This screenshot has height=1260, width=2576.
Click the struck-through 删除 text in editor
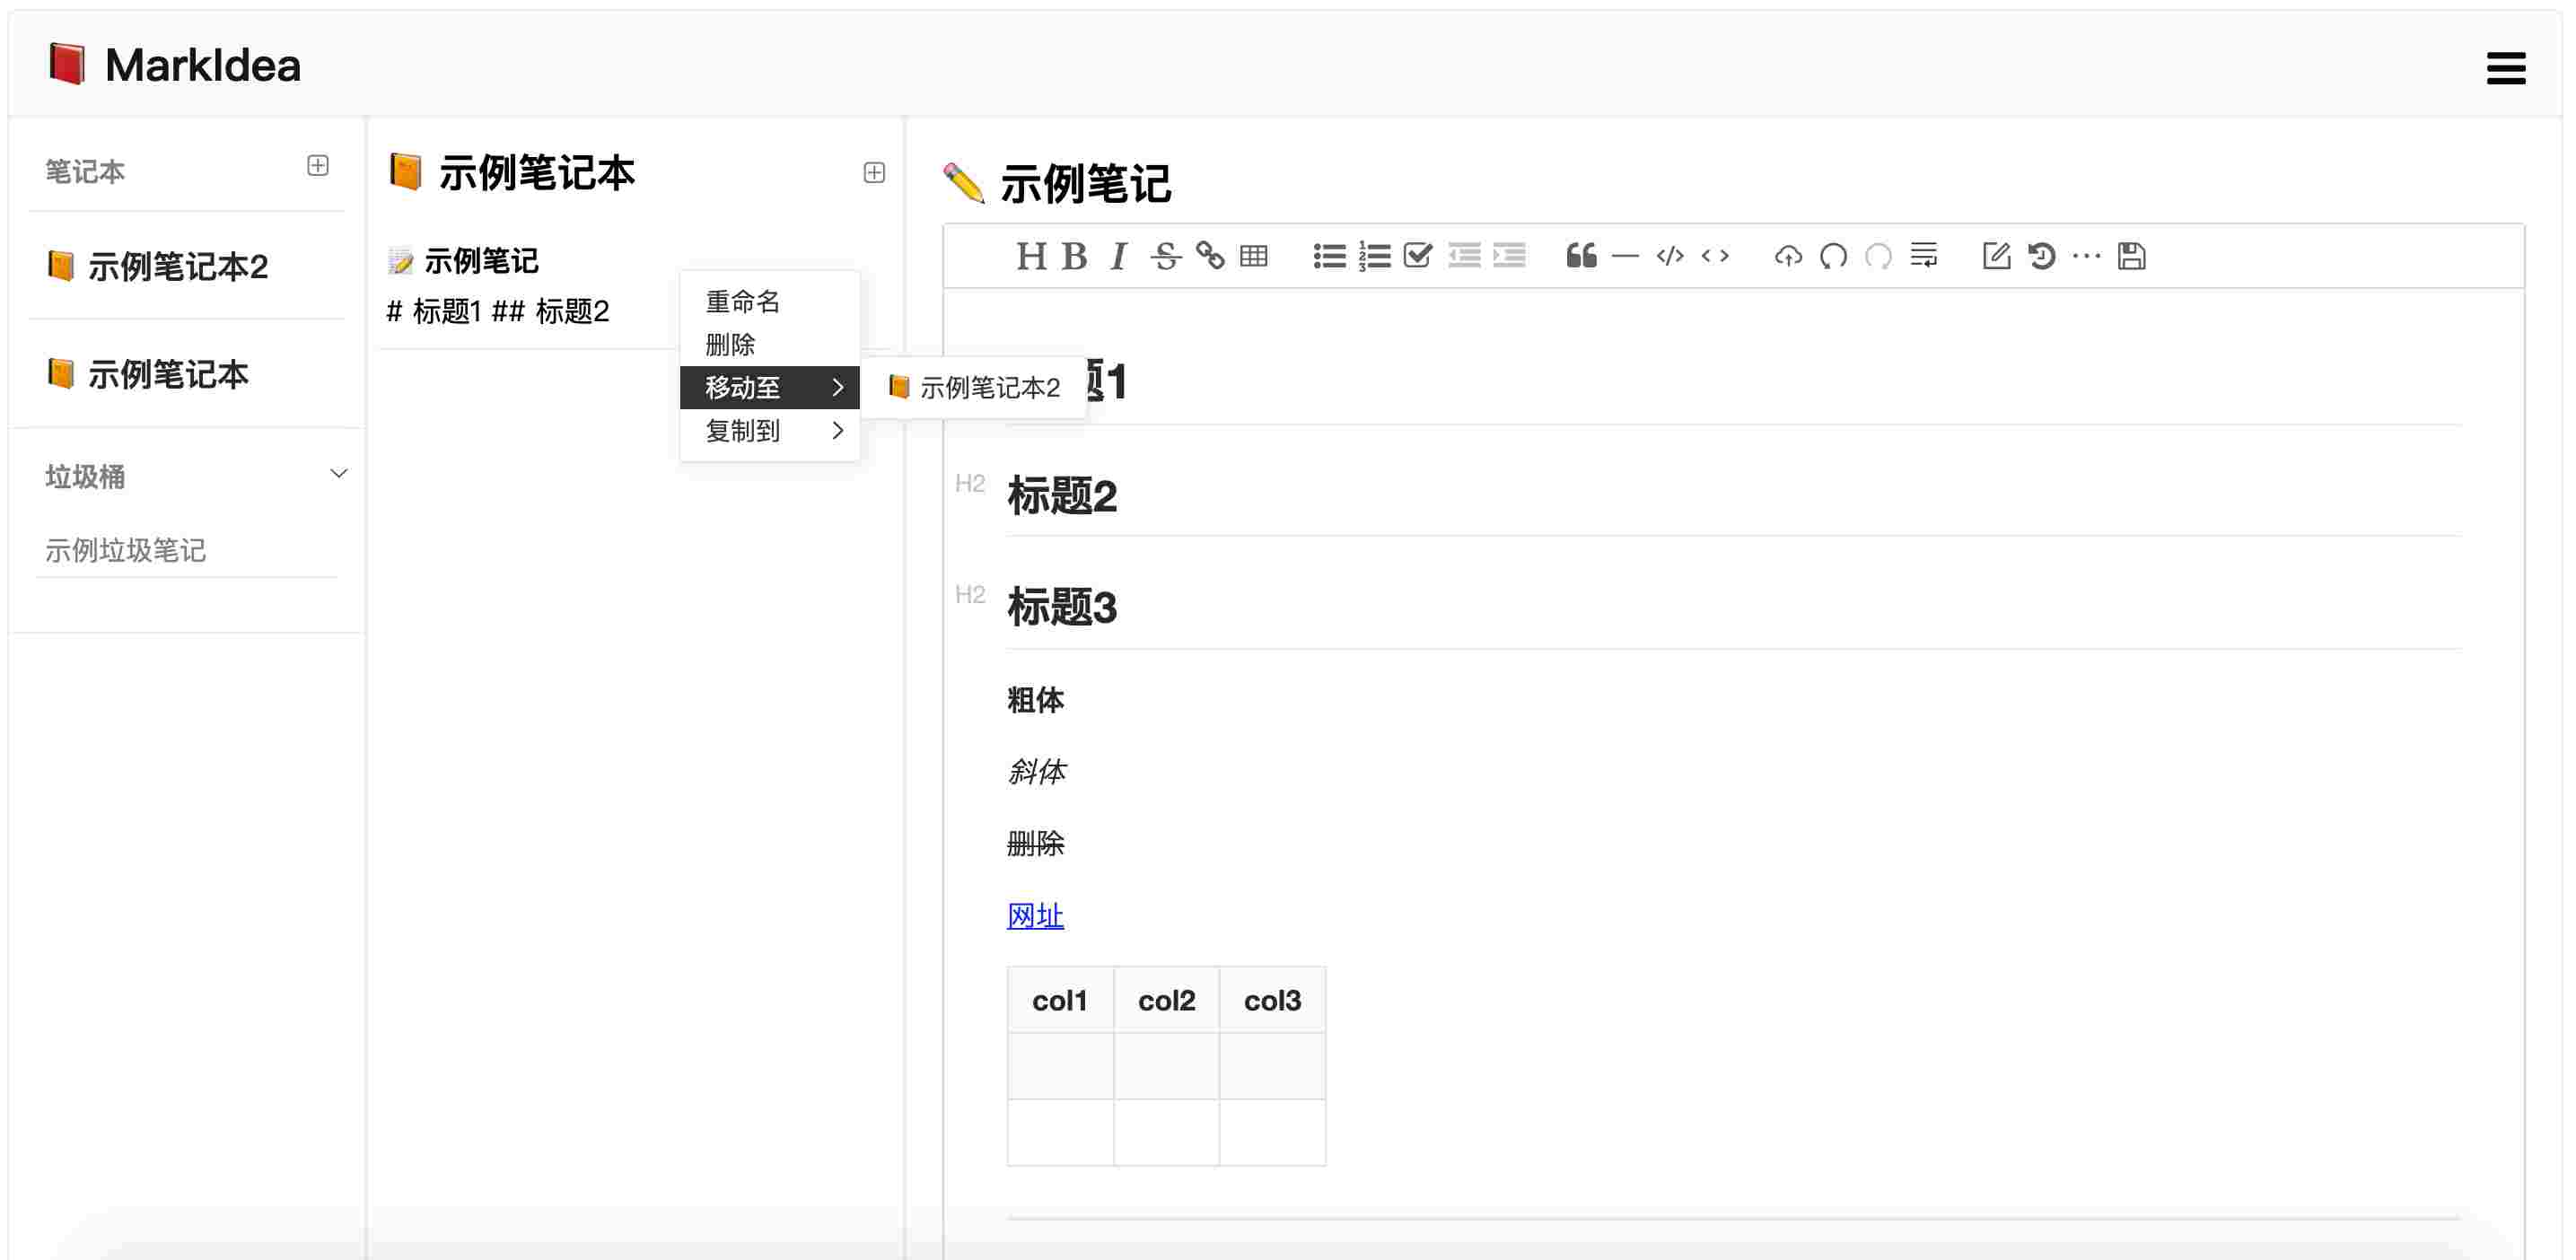coord(1035,844)
